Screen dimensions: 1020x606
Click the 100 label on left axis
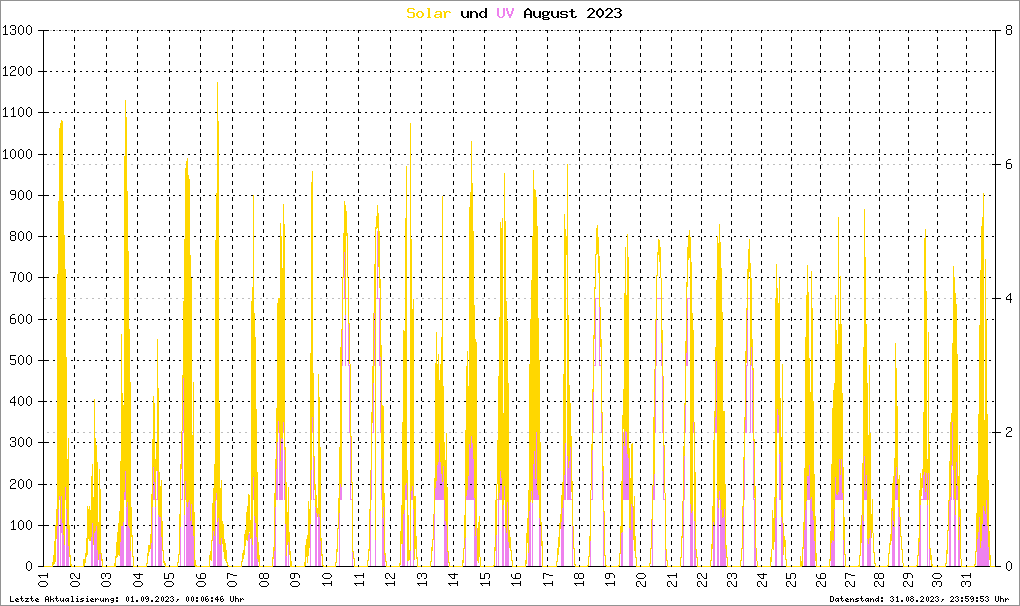coord(23,525)
